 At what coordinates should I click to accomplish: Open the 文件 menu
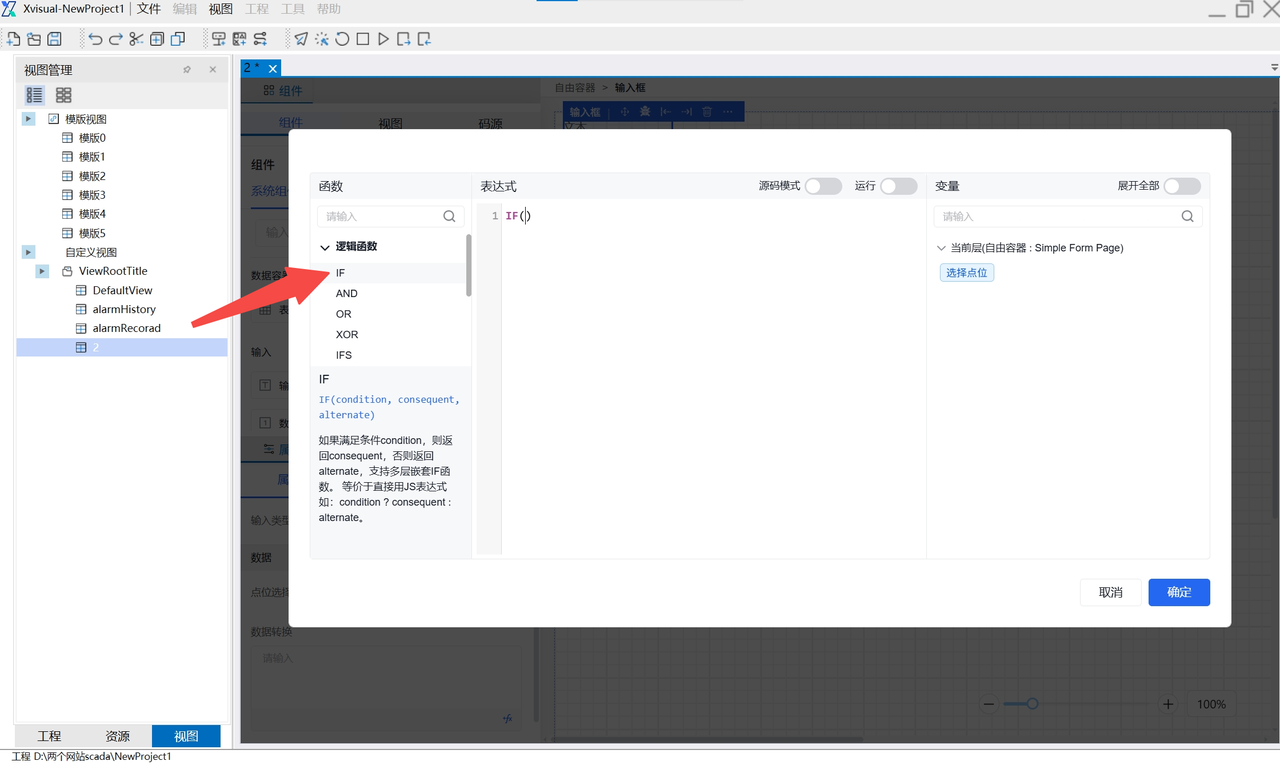pyautogui.click(x=149, y=9)
